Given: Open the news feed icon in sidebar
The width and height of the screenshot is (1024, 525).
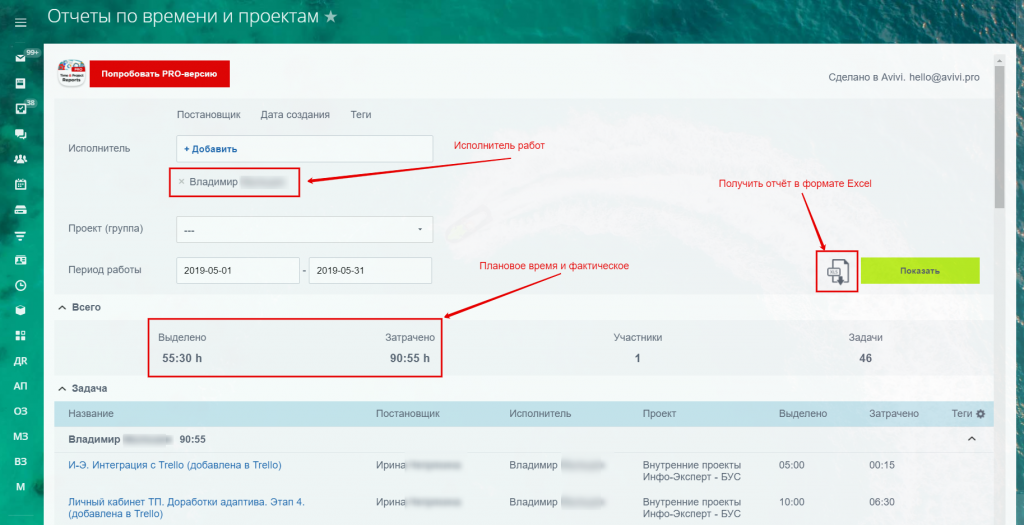Looking at the screenshot, I should pos(20,84).
